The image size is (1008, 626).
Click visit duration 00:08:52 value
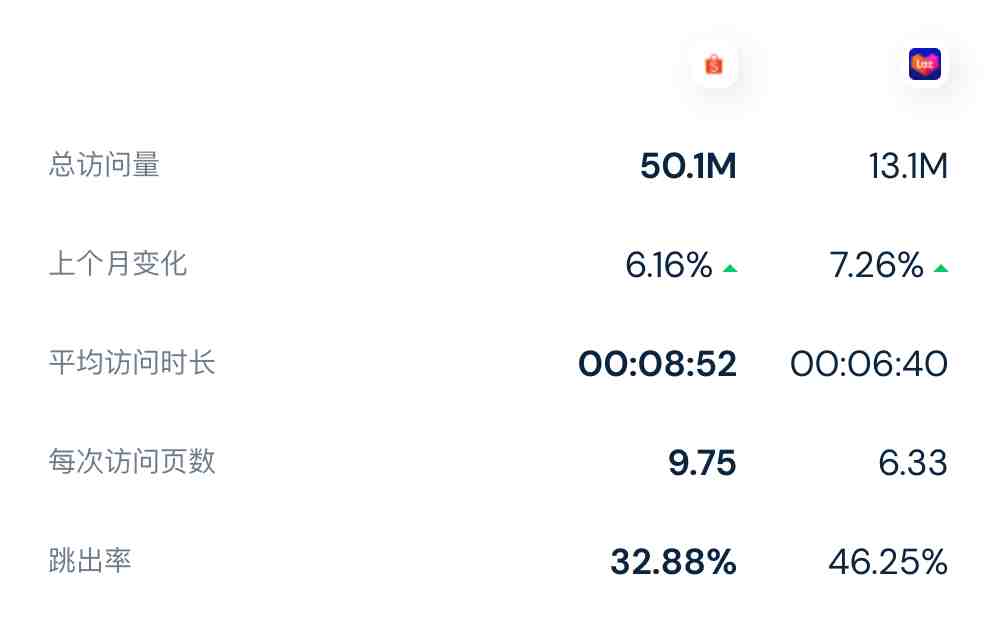coord(657,364)
